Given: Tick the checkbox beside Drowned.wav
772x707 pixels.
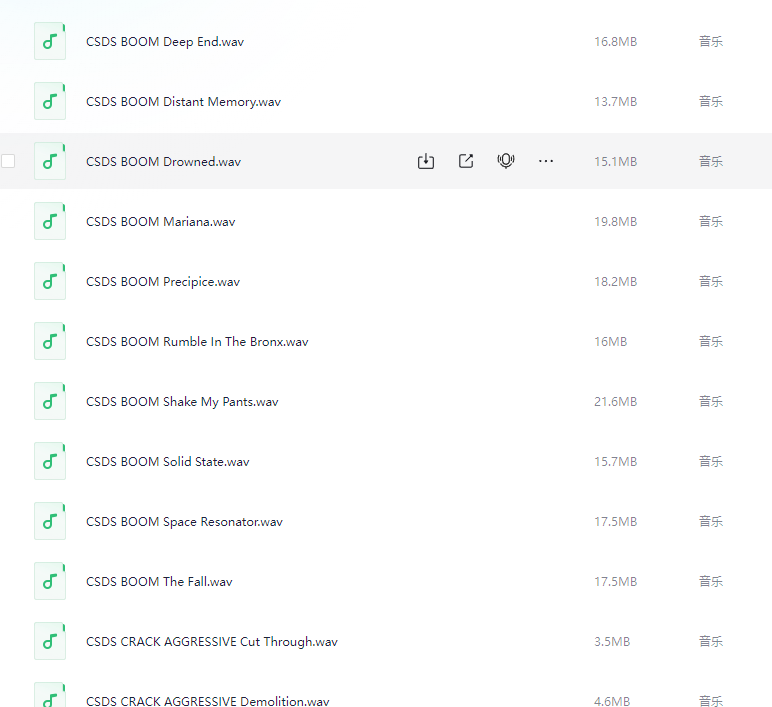Looking at the screenshot, I should tap(9, 161).
